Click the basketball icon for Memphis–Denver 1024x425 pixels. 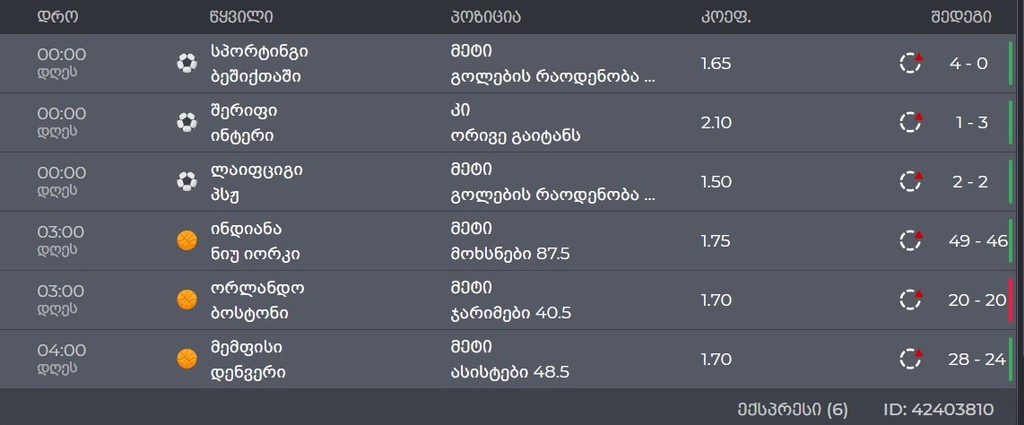tap(187, 358)
